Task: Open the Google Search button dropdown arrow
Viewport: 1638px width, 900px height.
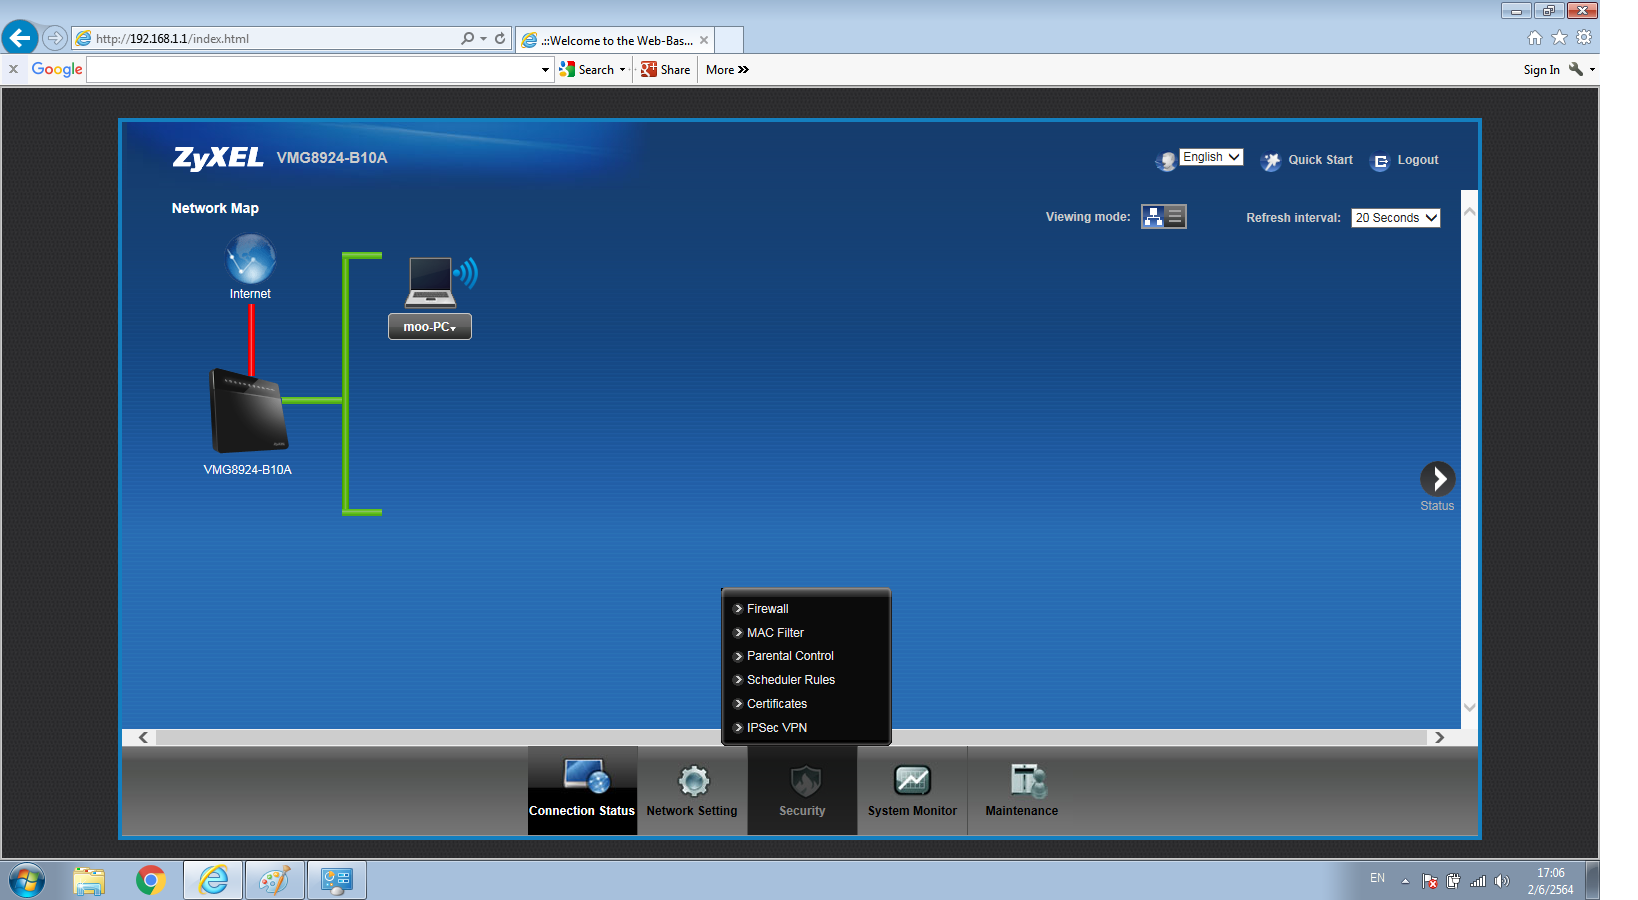Action: tap(622, 70)
